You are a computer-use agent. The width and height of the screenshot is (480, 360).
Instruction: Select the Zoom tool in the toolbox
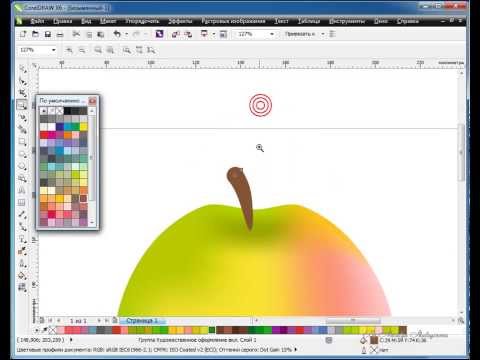point(22,105)
